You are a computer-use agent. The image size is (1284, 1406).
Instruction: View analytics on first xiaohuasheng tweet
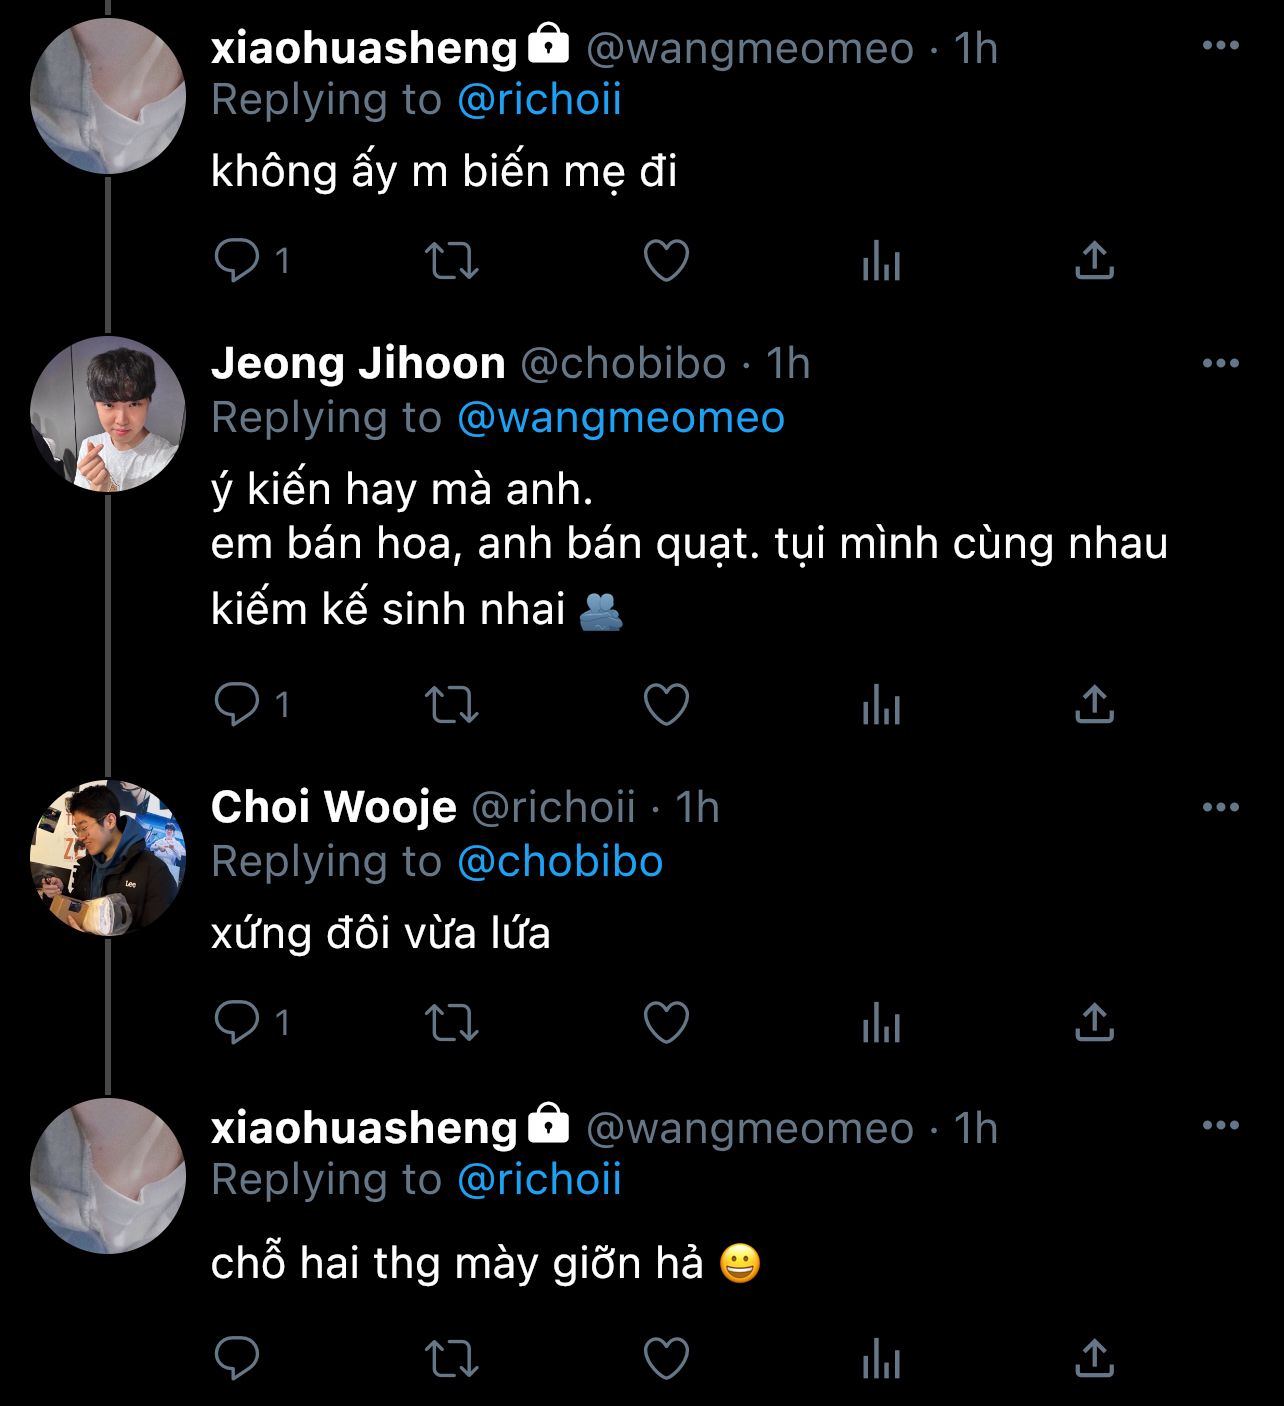click(x=881, y=261)
